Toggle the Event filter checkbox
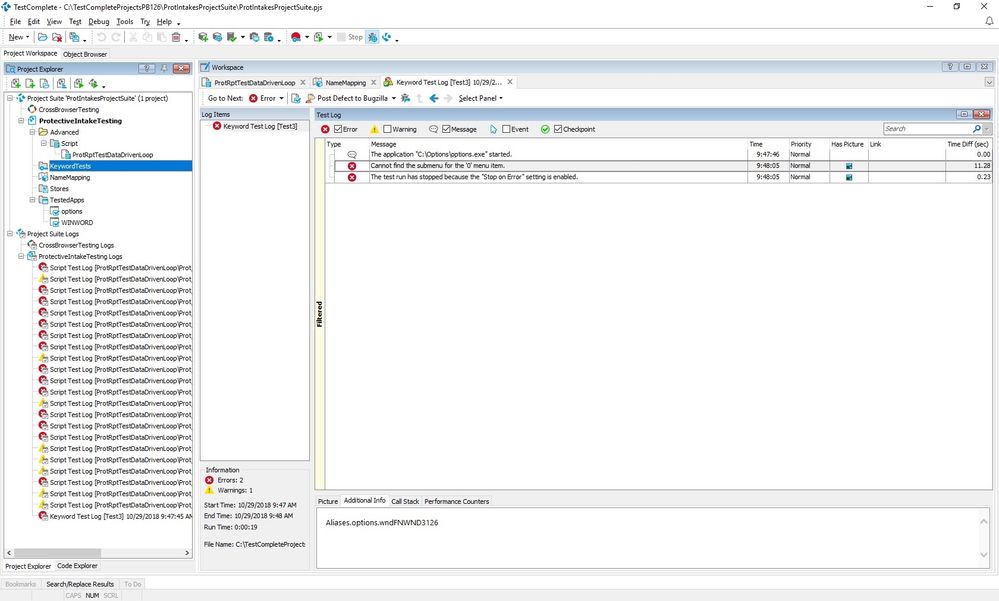 coord(506,129)
